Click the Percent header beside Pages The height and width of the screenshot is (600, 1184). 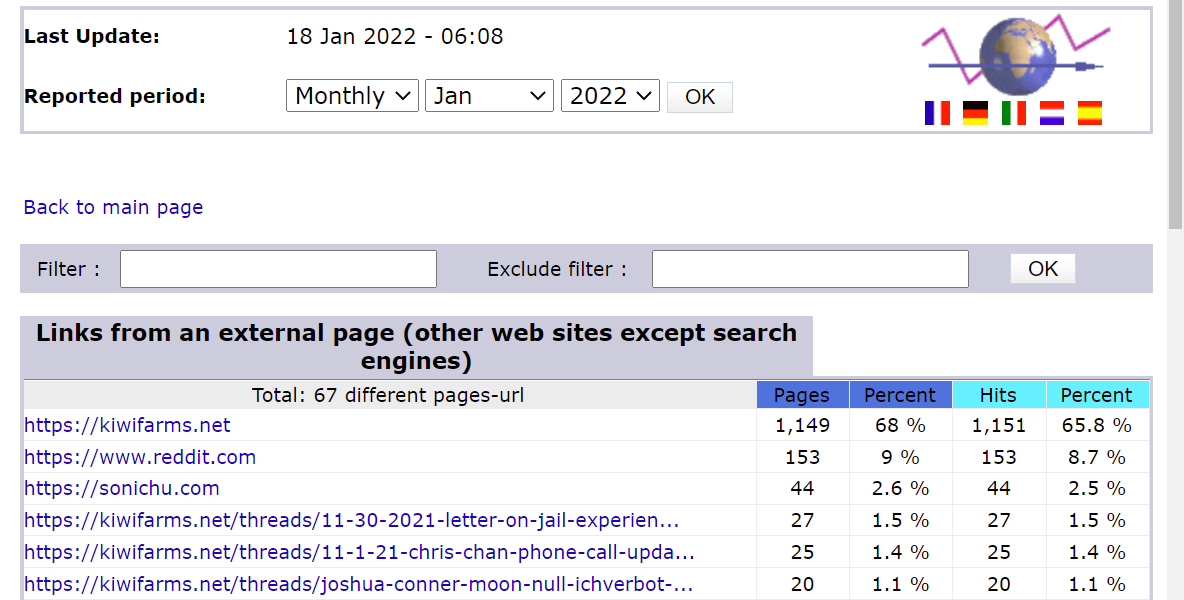click(x=900, y=395)
